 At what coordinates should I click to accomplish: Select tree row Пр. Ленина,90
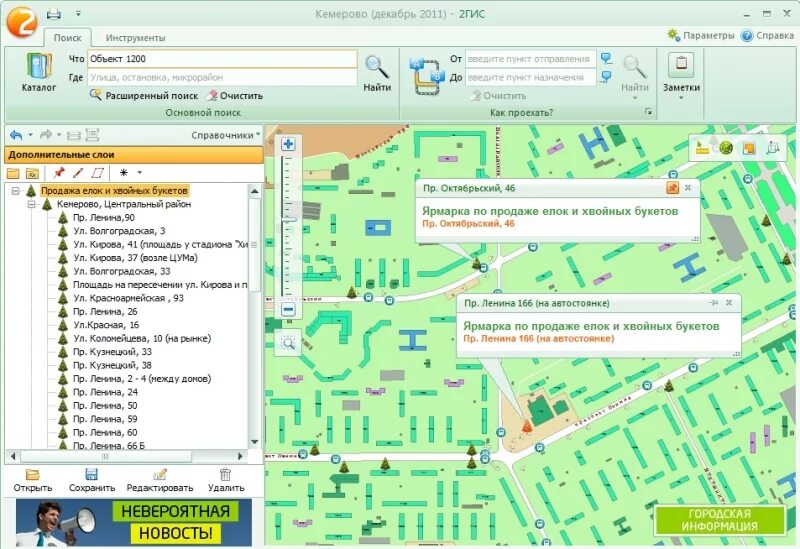click(104, 217)
